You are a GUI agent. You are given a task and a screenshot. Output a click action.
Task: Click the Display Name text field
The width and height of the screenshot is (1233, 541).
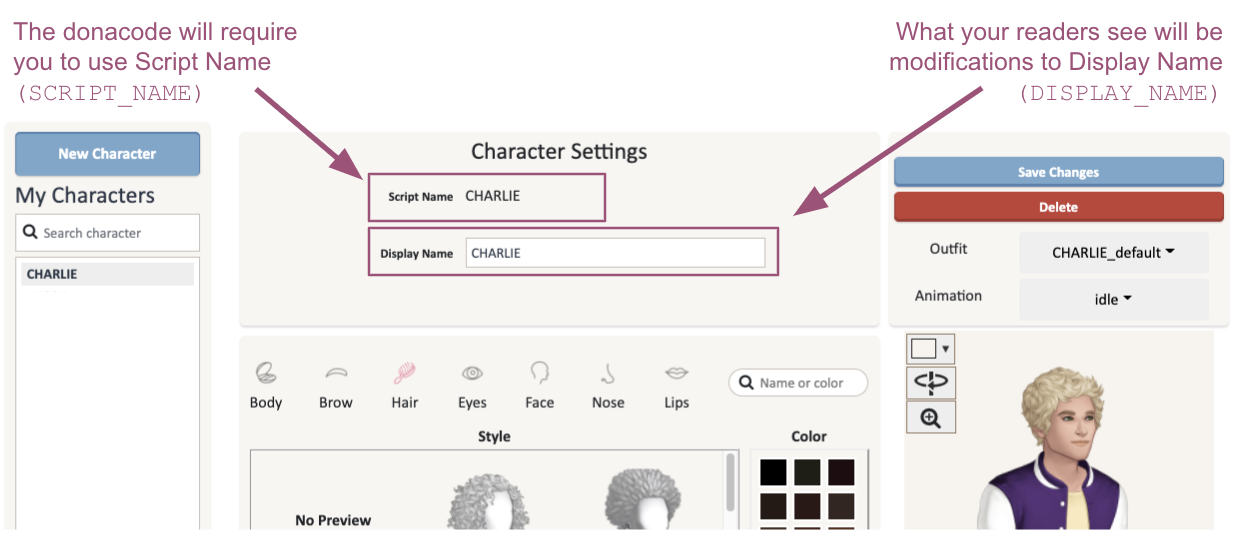[615, 253]
